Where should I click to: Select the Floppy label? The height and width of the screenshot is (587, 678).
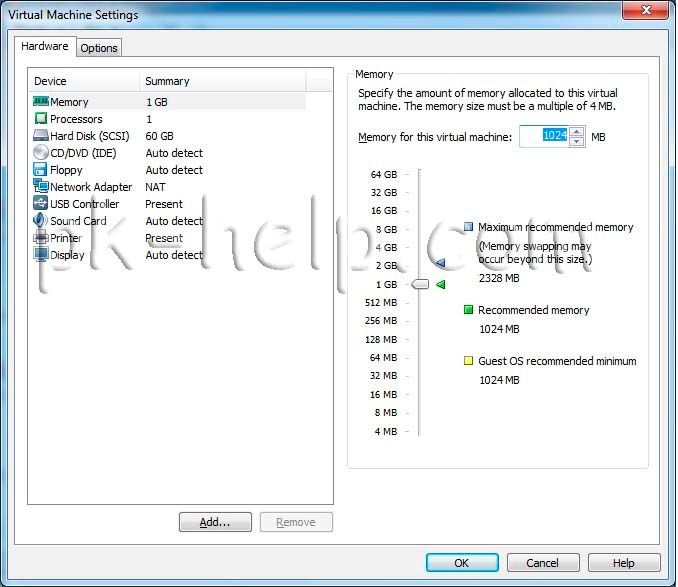tap(66, 170)
